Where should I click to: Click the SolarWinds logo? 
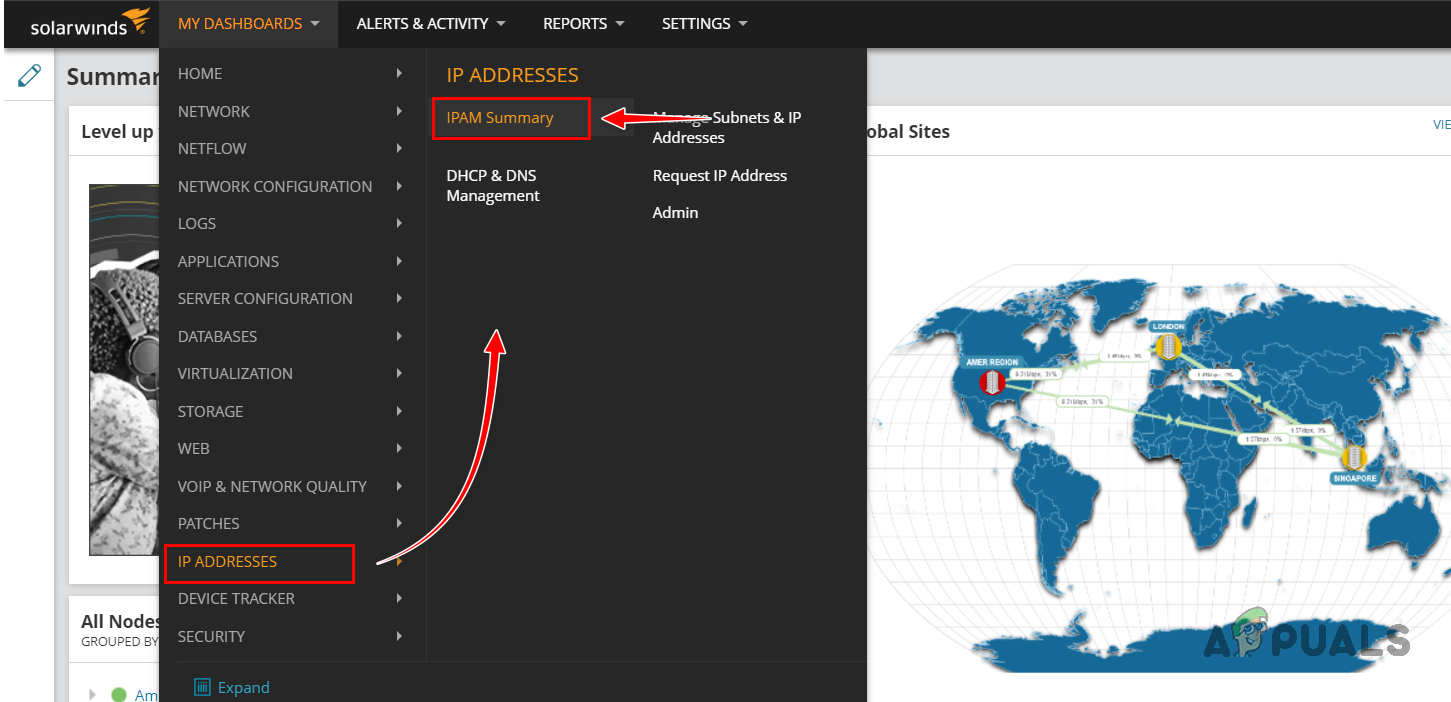click(90, 23)
